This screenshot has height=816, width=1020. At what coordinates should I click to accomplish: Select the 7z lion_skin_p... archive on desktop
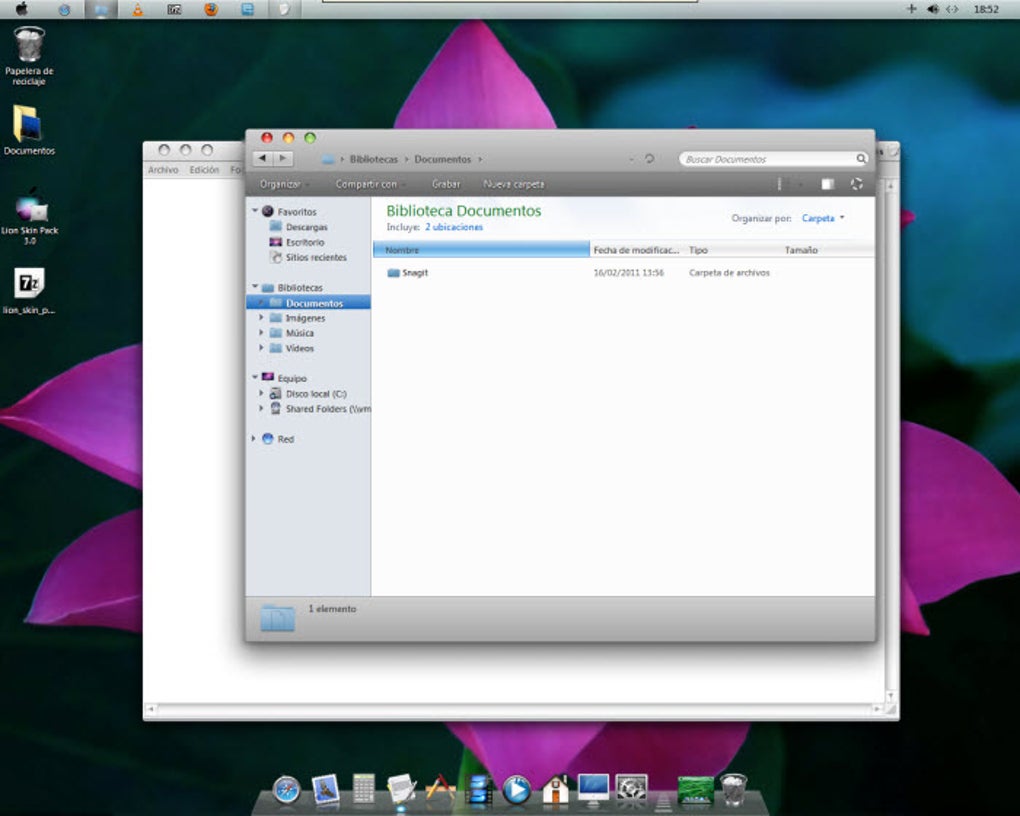tap(29, 291)
